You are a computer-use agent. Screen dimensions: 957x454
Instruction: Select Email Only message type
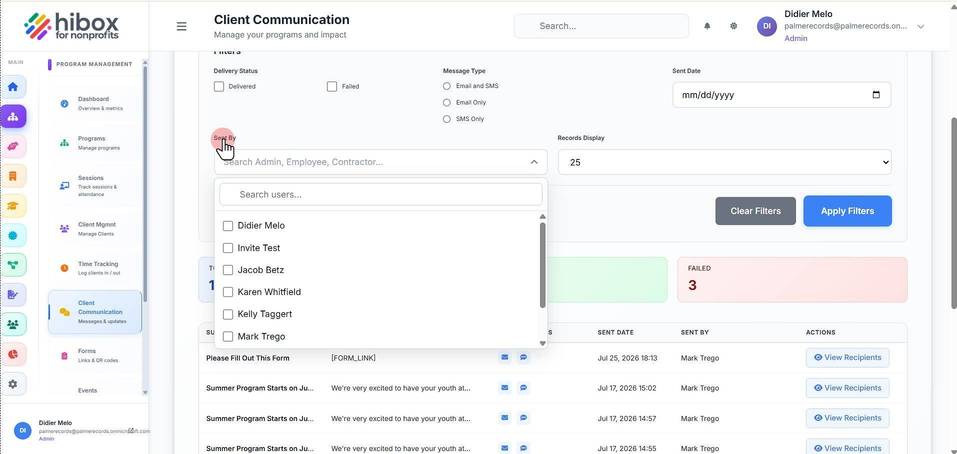click(x=447, y=103)
